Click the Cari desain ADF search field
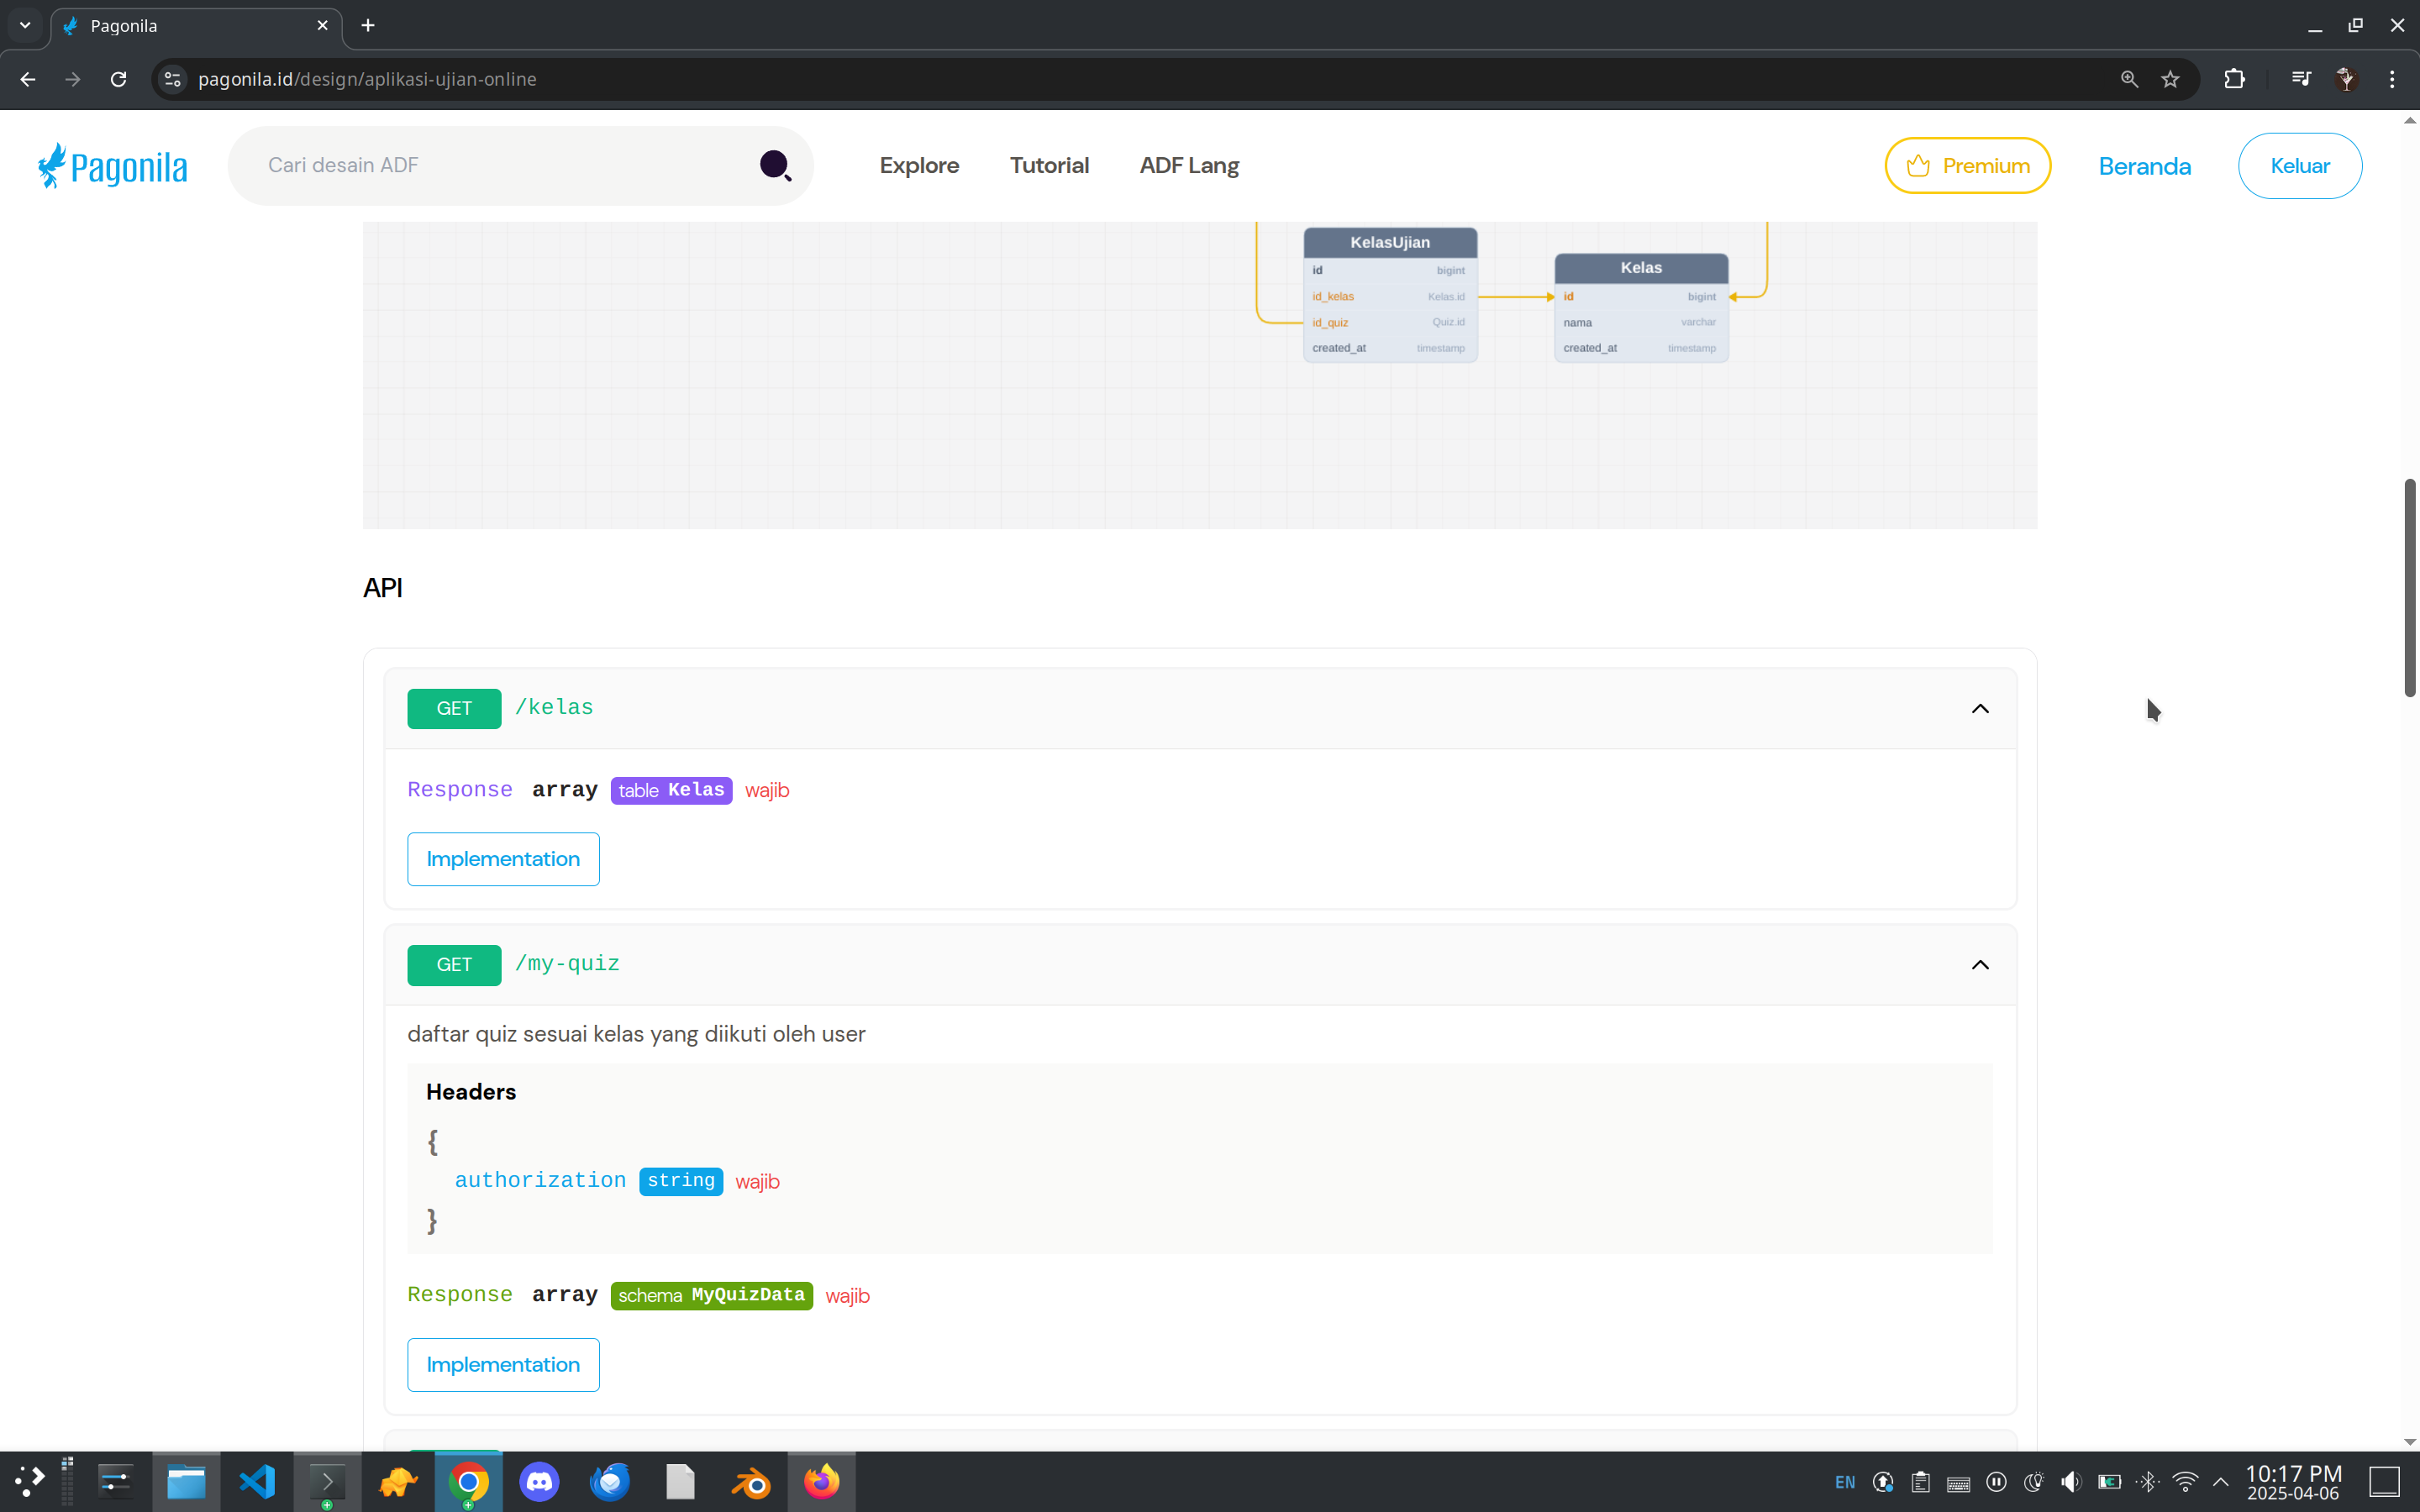2420x1512 pixels. (500, 166)
